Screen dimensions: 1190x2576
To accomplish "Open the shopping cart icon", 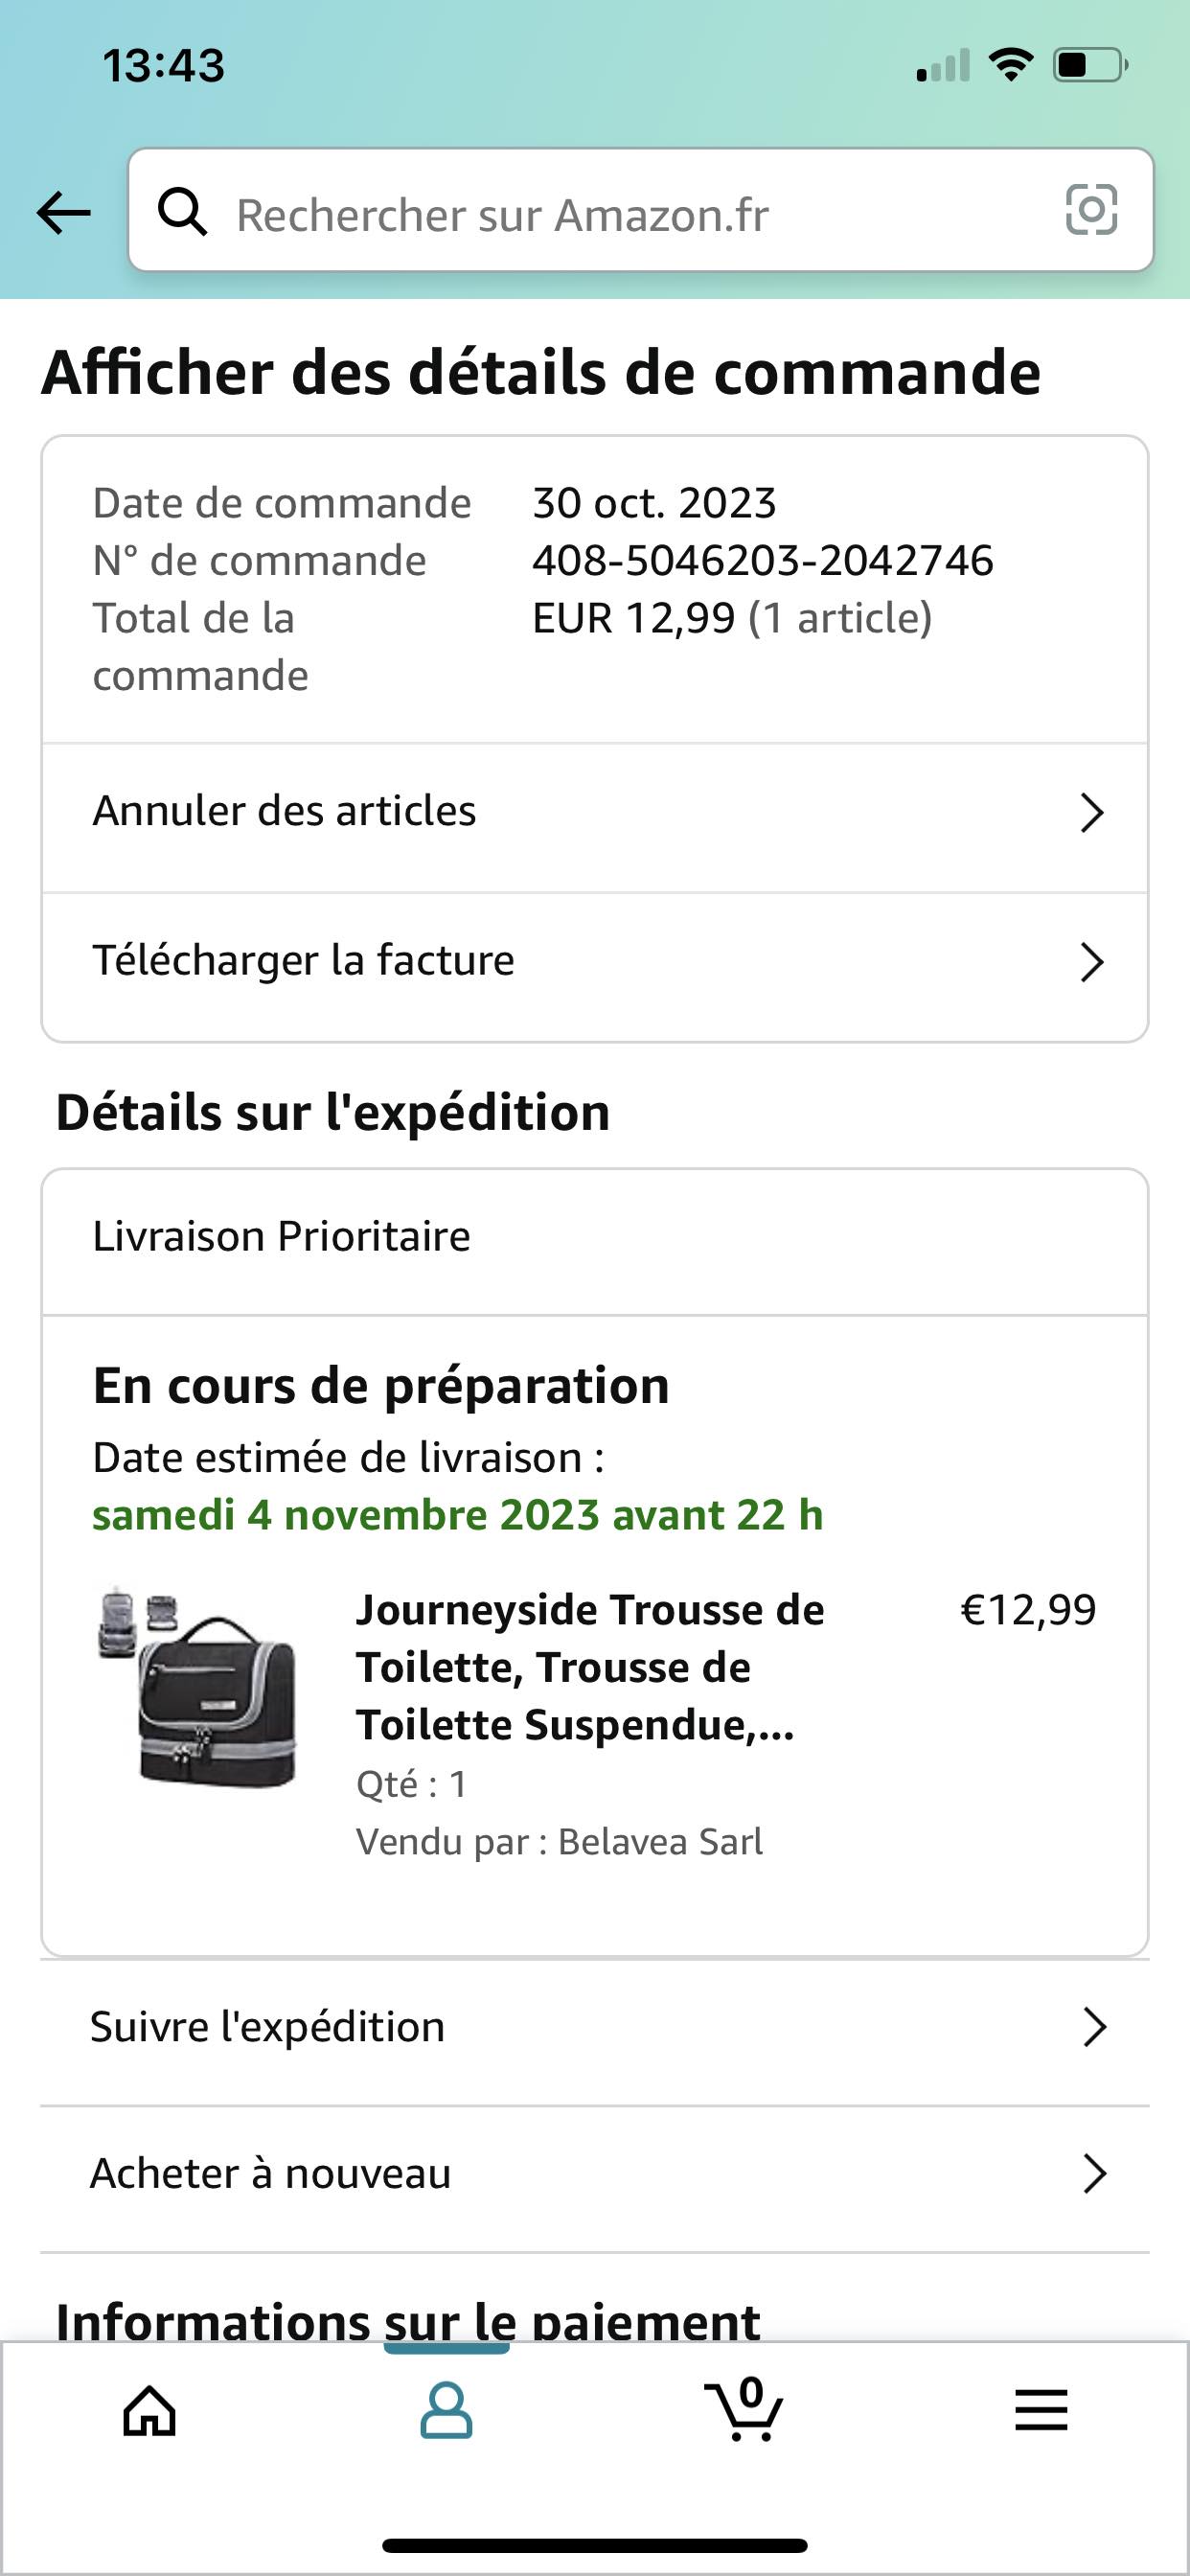I will [x=744, y=2411].
